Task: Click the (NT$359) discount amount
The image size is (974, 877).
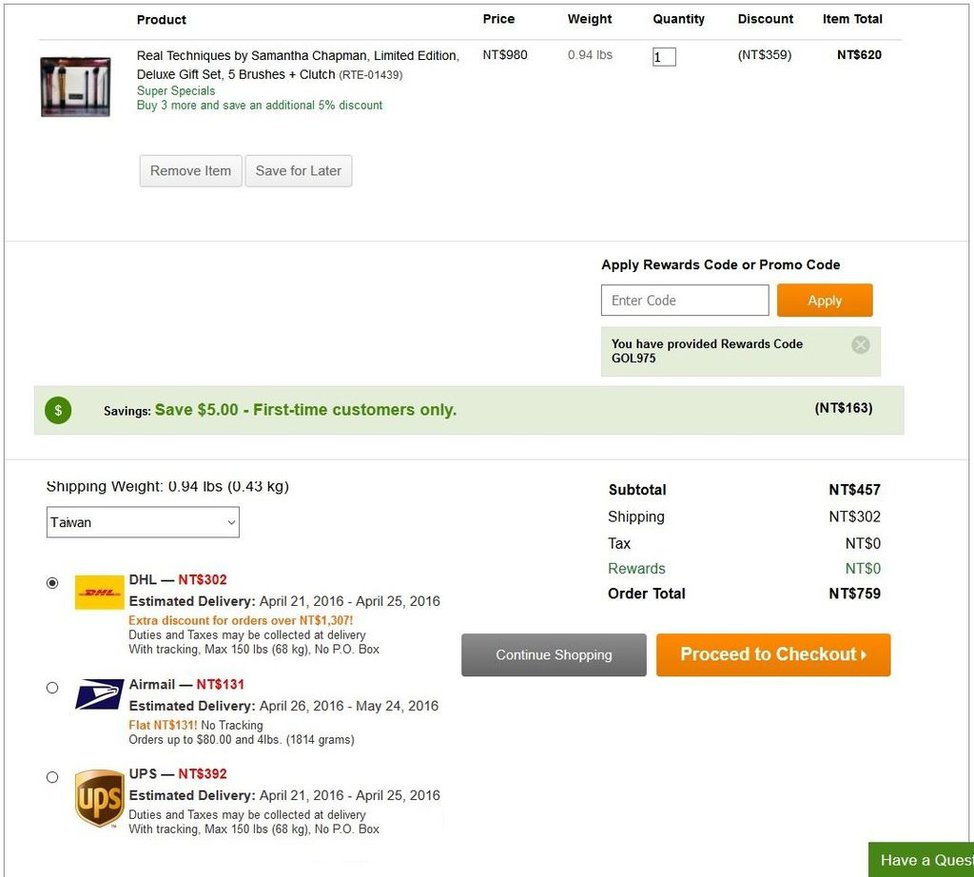Action: (x=765, y=55)
